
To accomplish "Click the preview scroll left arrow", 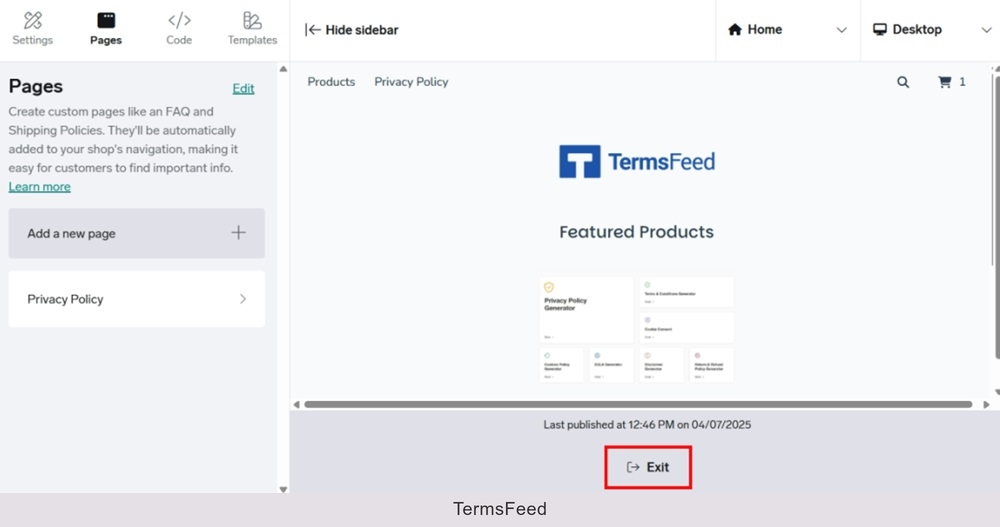I will tap(296, 405).
